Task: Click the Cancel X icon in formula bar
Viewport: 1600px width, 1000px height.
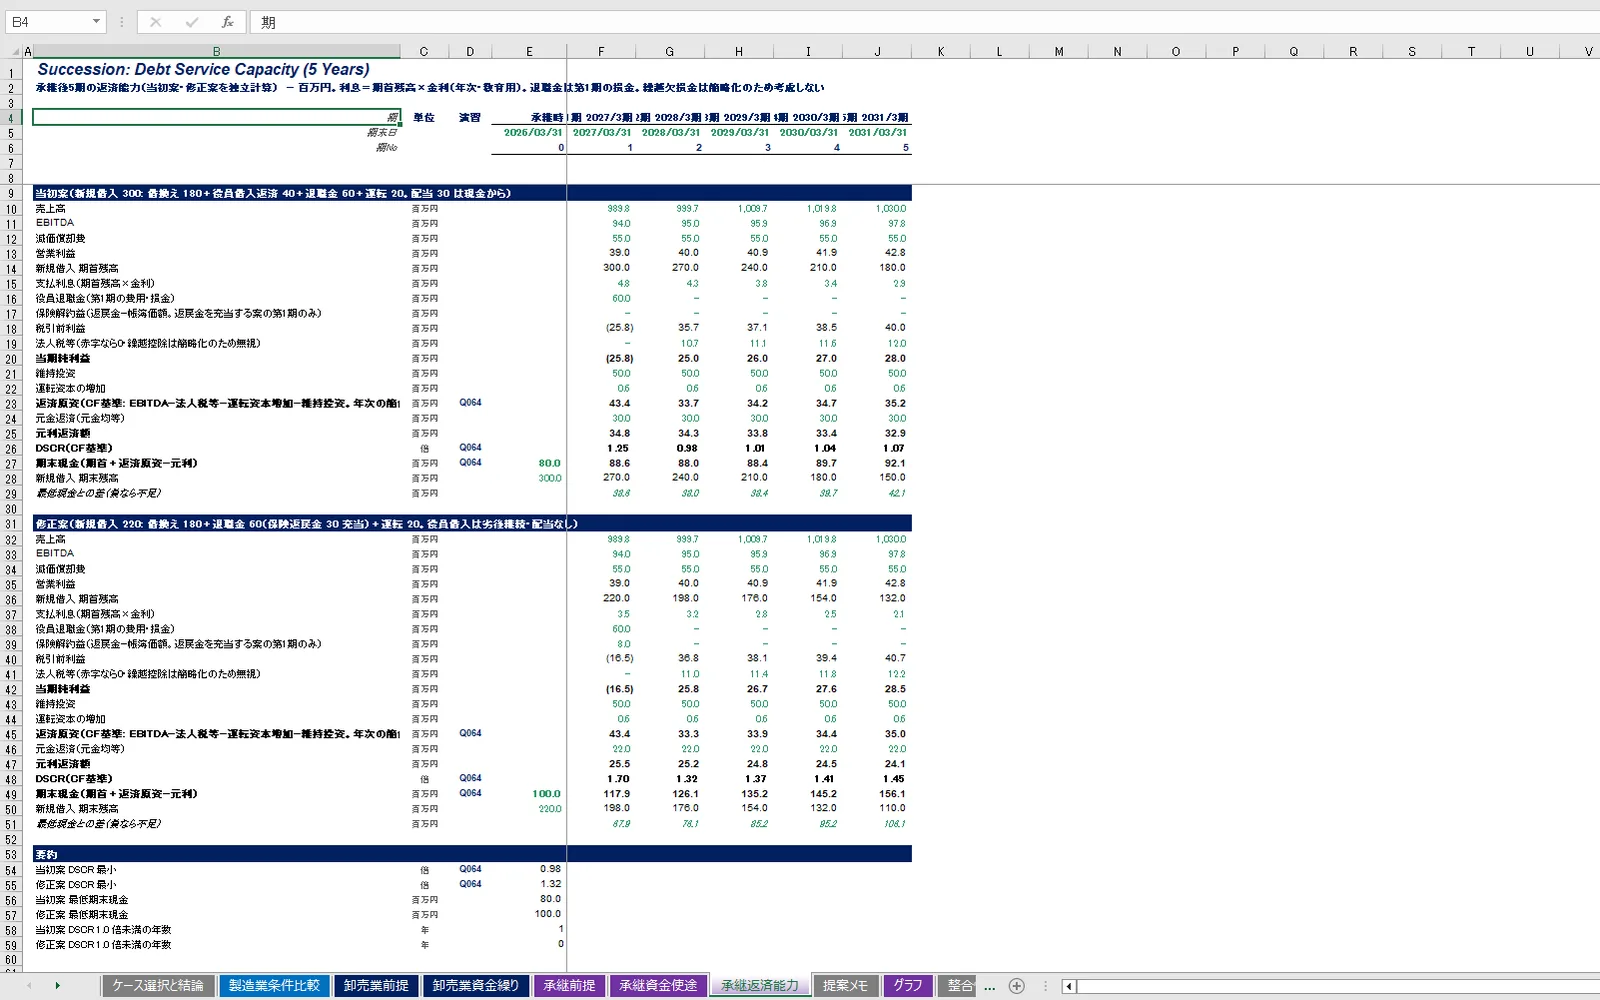Action: [156, 22]
